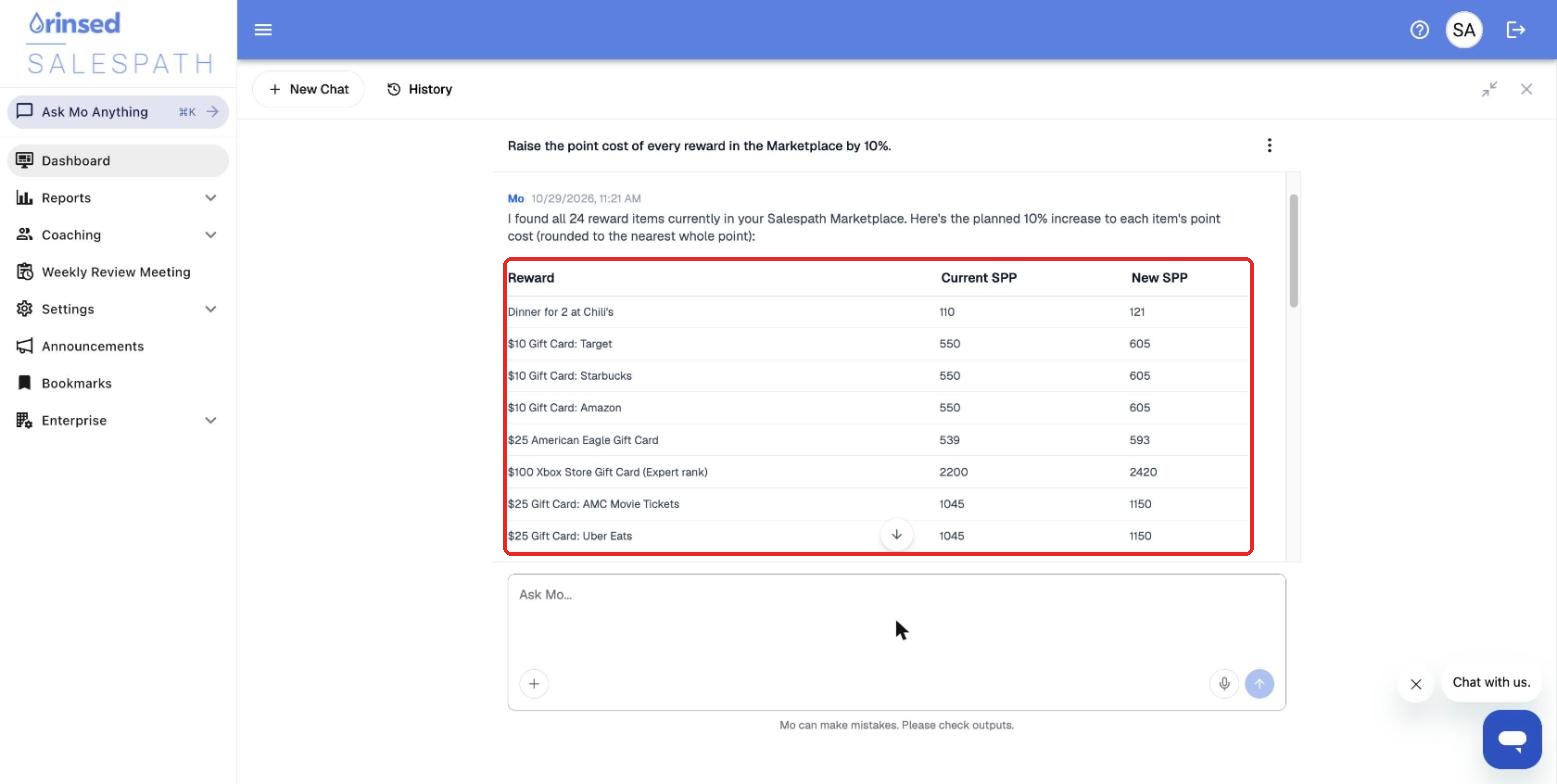Expand the Settings menu chevron
This screenshot has height=784, width=1557.
coord(211,309)
